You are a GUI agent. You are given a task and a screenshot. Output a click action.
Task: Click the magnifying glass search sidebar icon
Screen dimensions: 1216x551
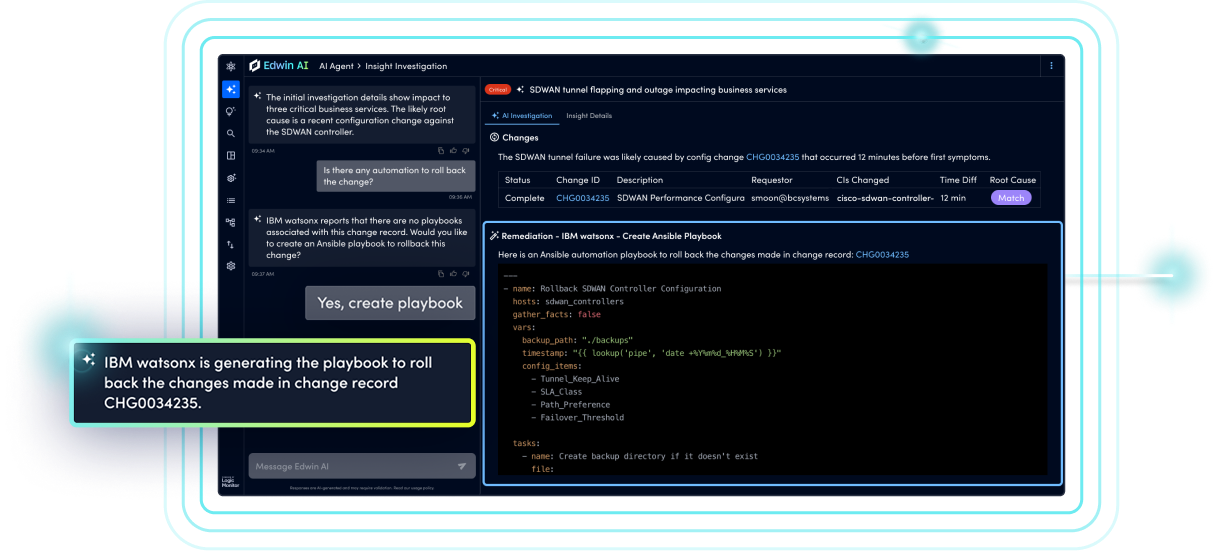click(231, 133)
